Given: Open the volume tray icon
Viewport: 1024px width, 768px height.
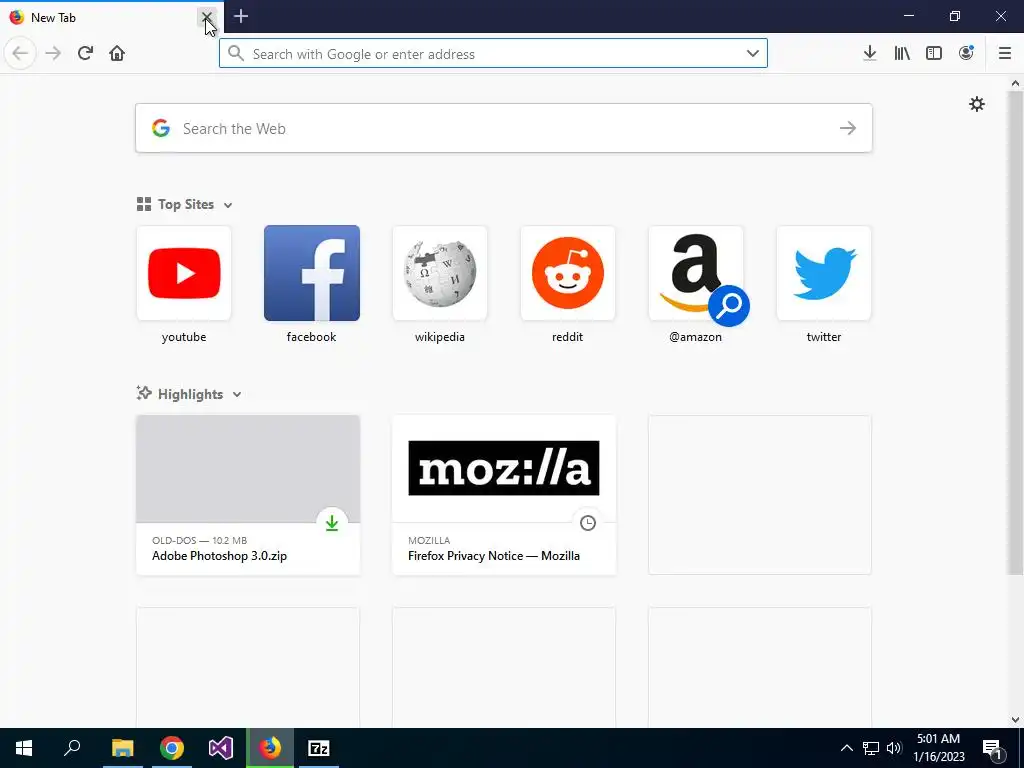Looking at the screenshot, I should click(894, 748).
